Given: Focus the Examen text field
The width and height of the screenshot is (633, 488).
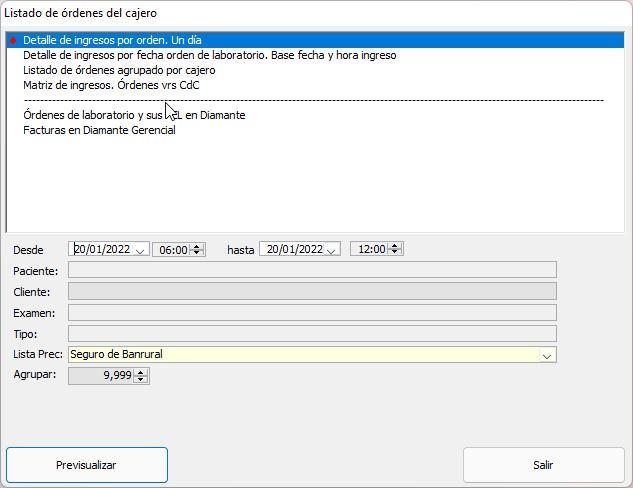Looking at the screenshot, I should click(311, 313).
